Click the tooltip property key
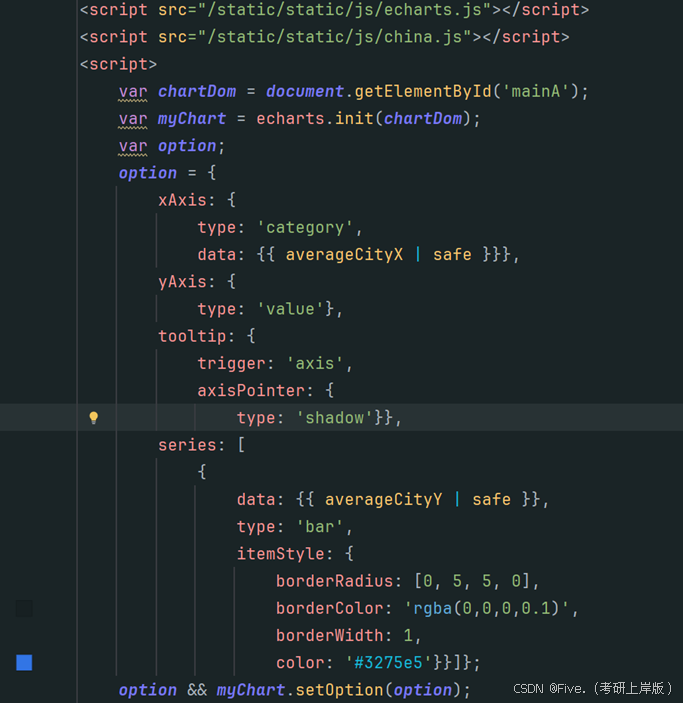The width and height of the screenshot is (683, 703). (192, 336)
